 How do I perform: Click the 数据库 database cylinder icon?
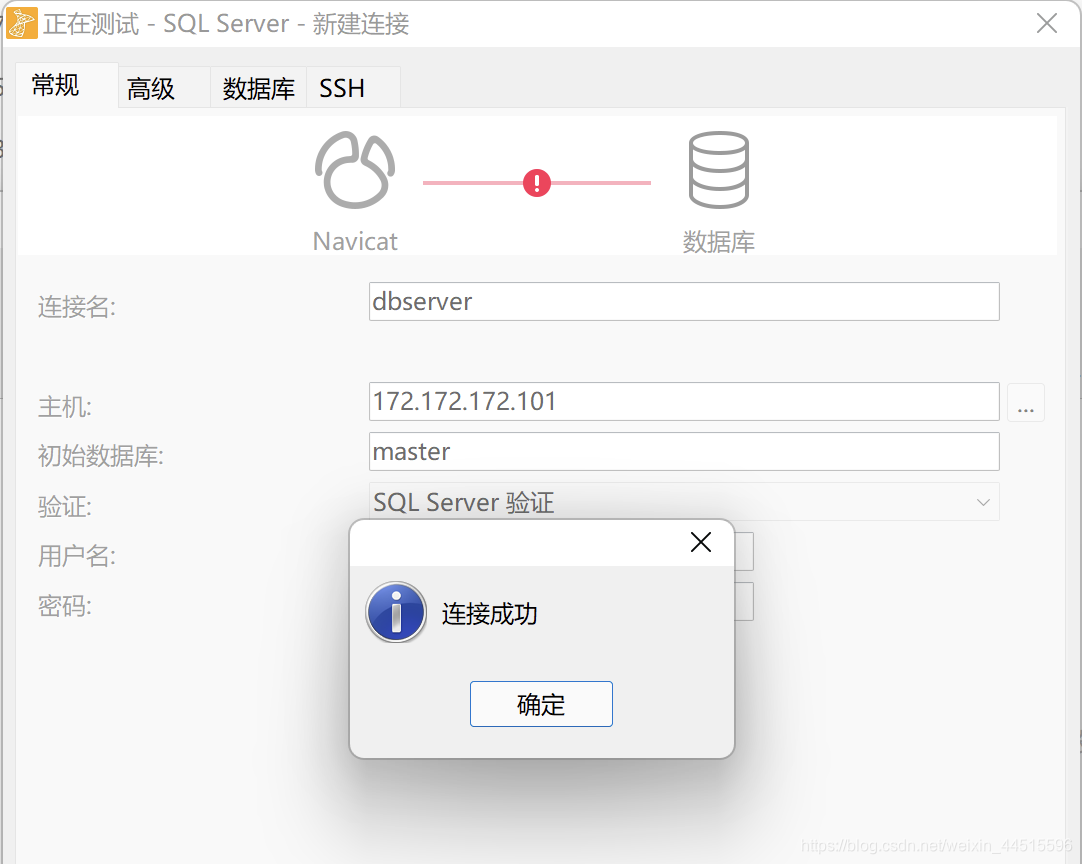coord(718,168)
